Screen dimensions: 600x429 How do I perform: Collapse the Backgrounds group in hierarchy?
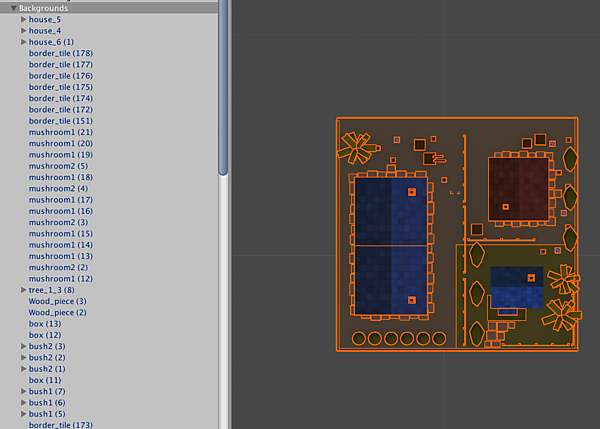(x=13, y=8)
